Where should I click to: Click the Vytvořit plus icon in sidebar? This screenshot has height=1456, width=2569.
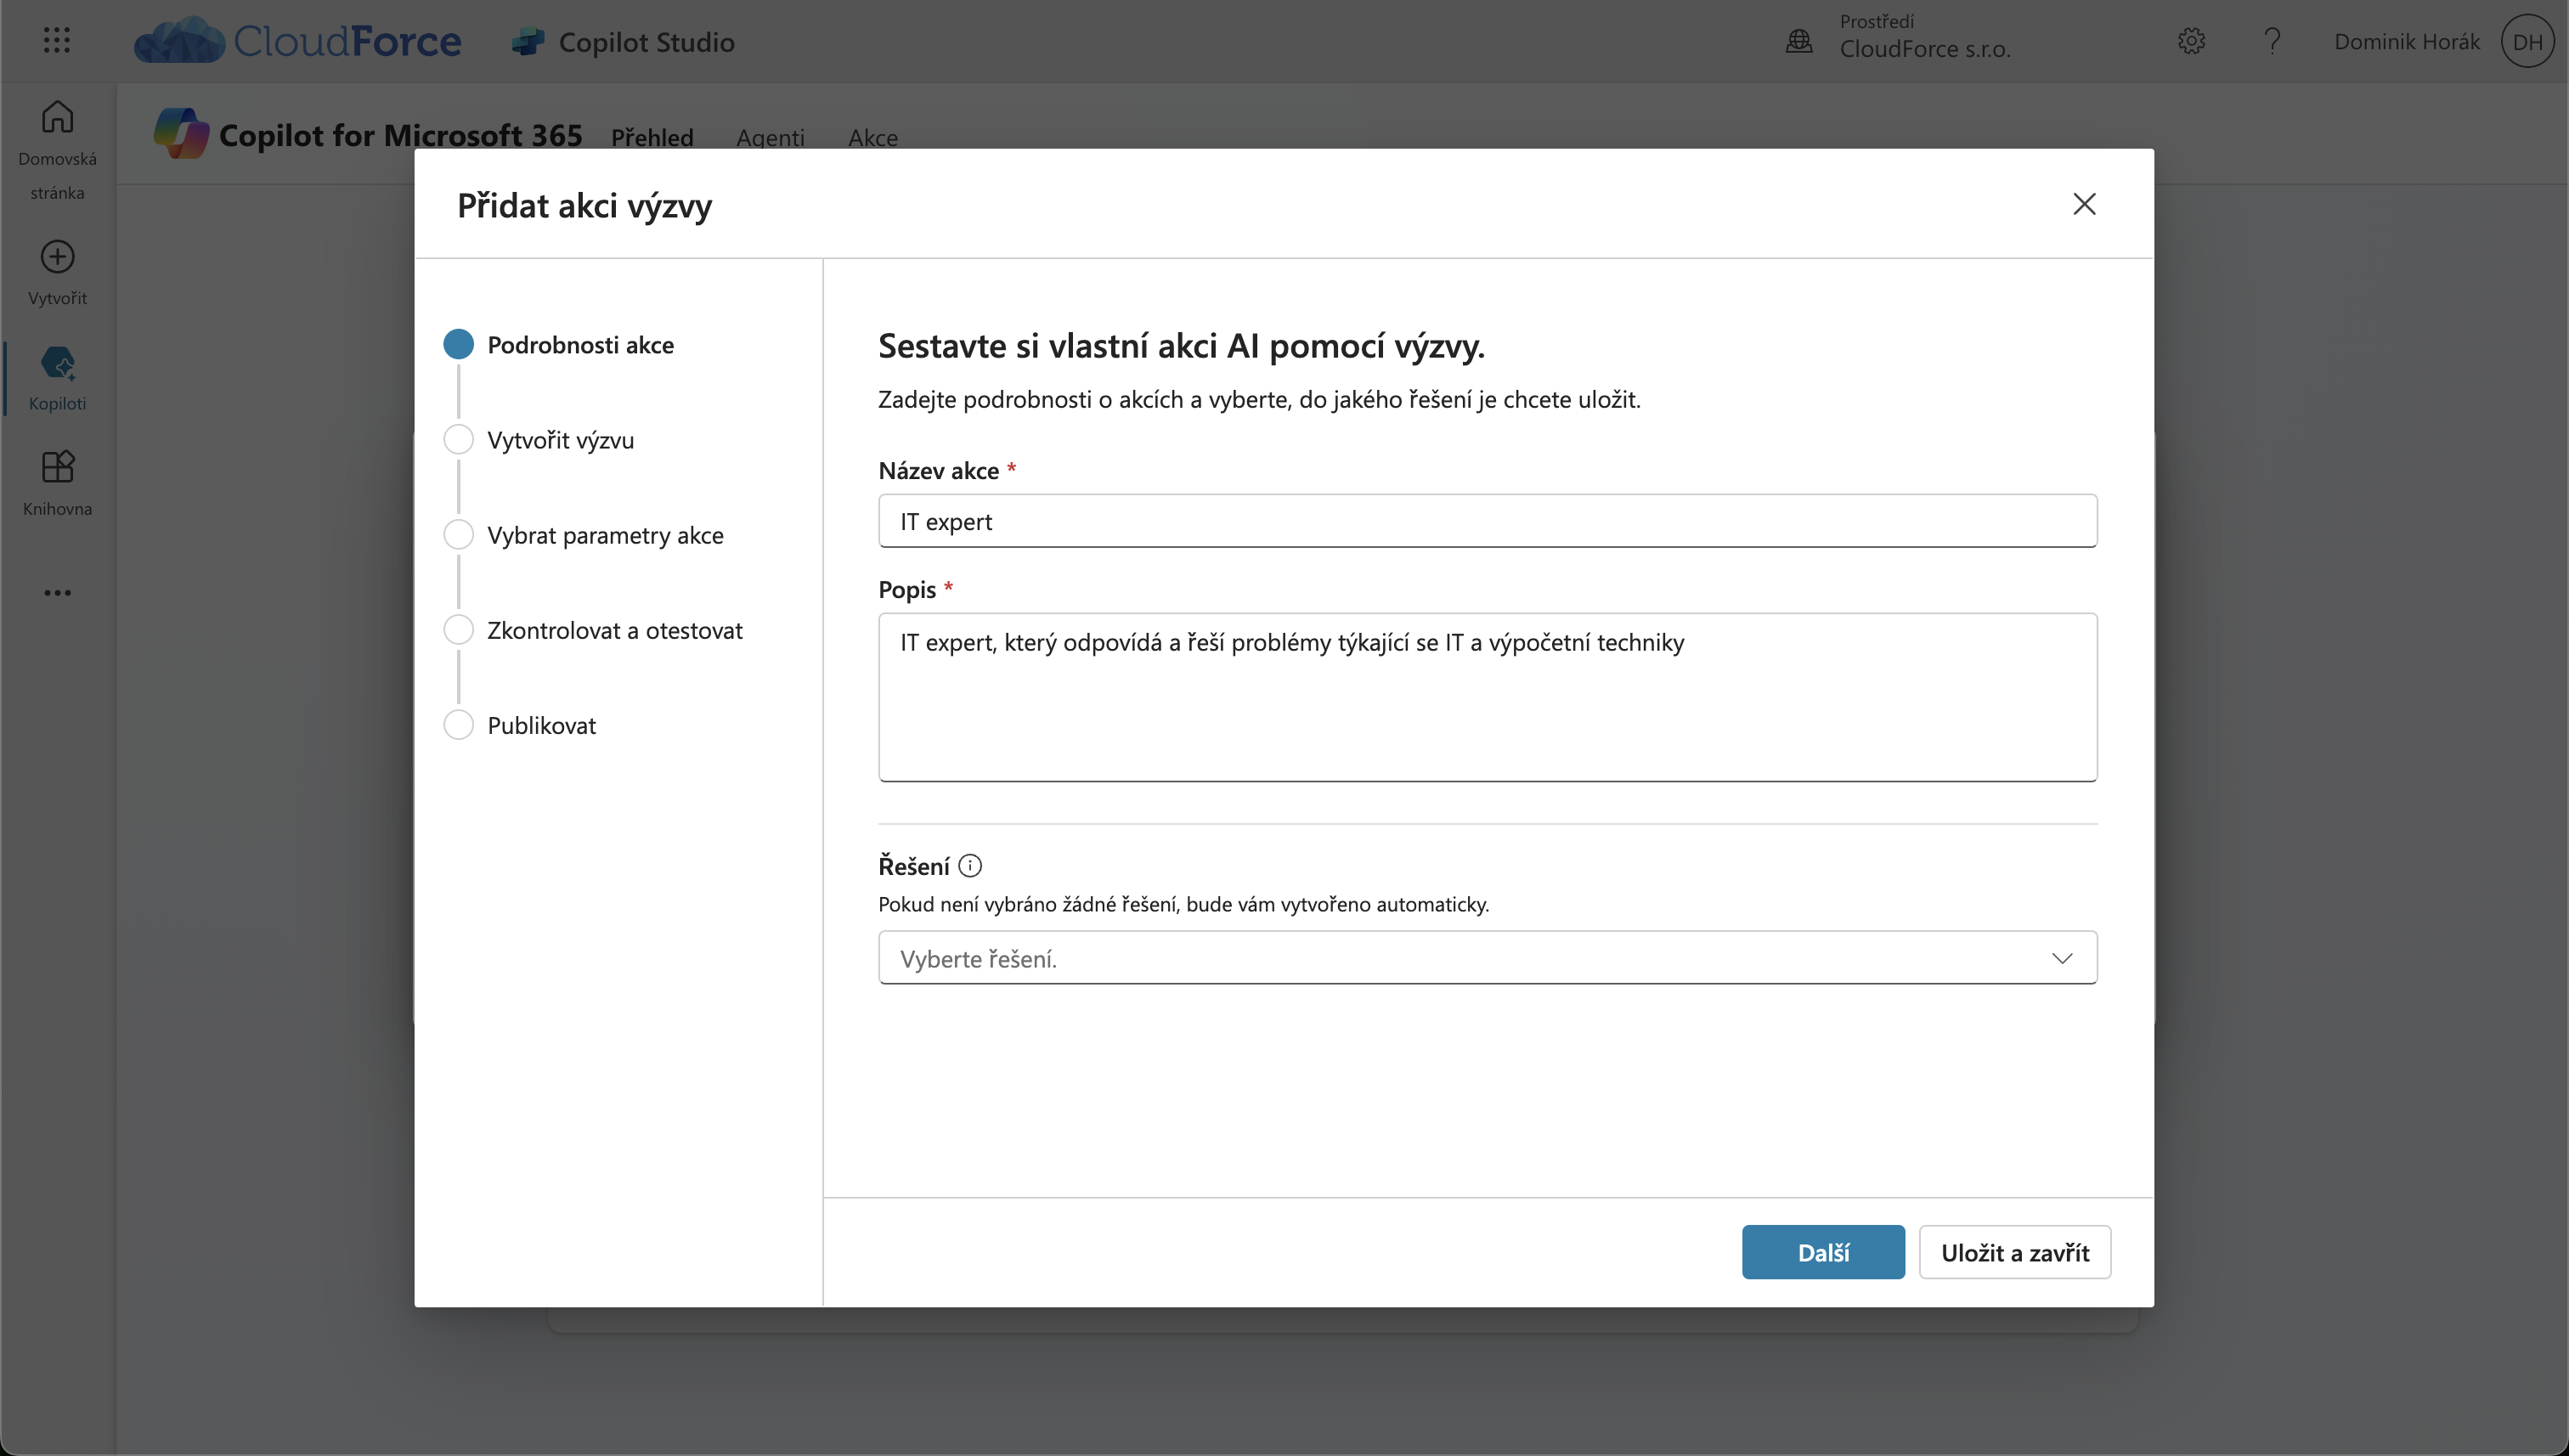pos(57,257)
